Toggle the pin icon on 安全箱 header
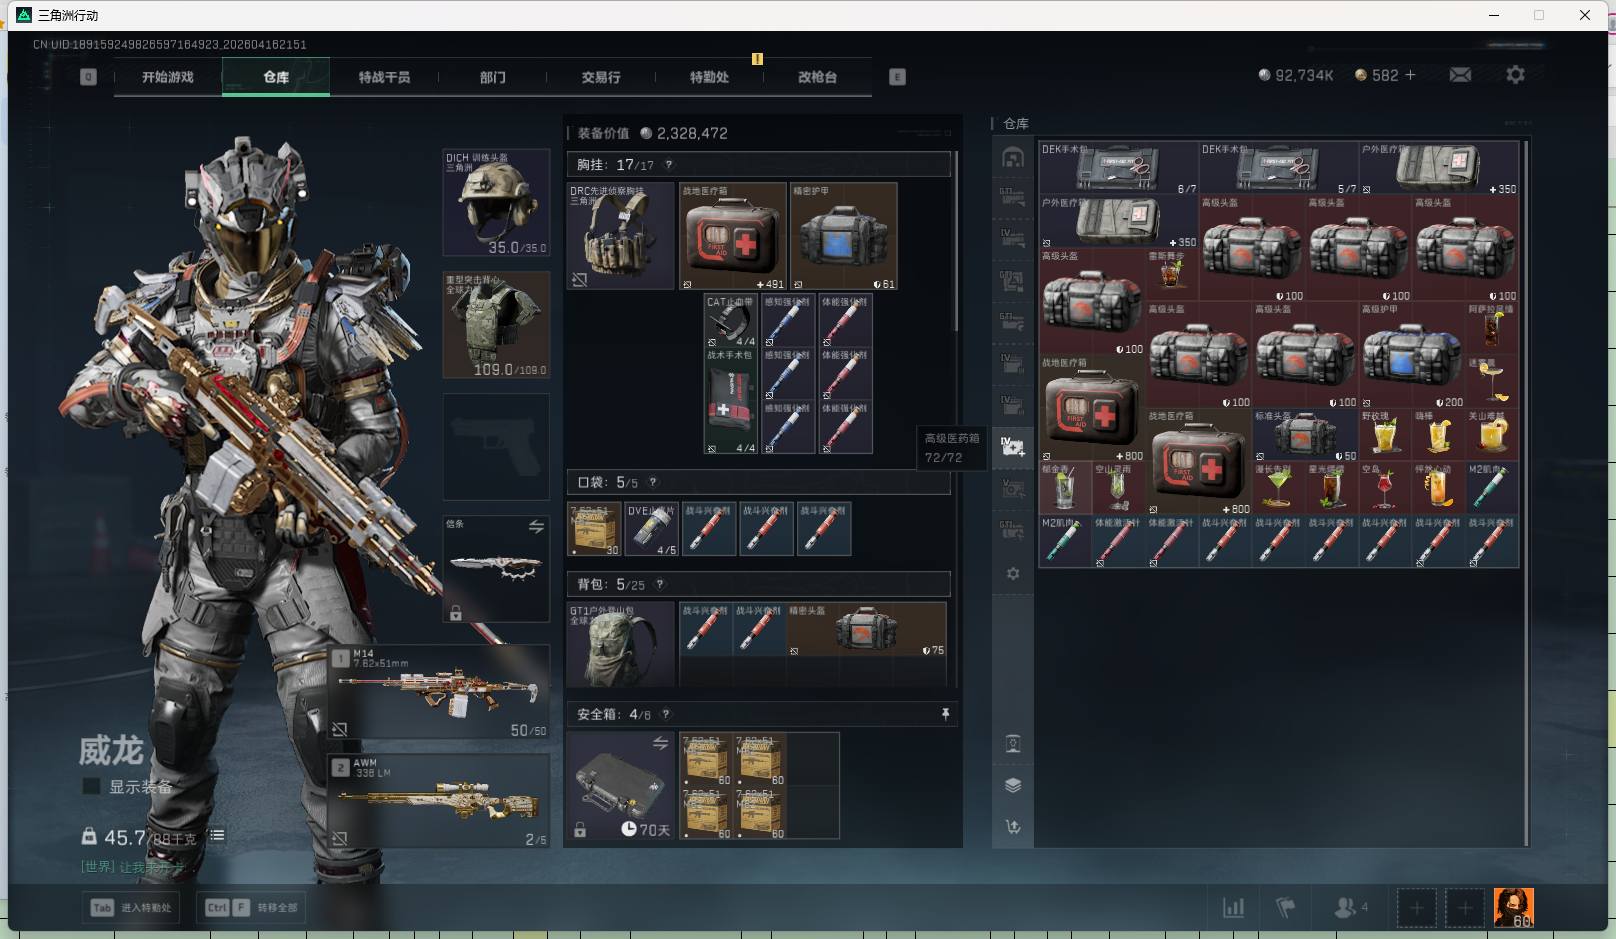The height and width of the screenshot is (939, 1616). point(945,714)
